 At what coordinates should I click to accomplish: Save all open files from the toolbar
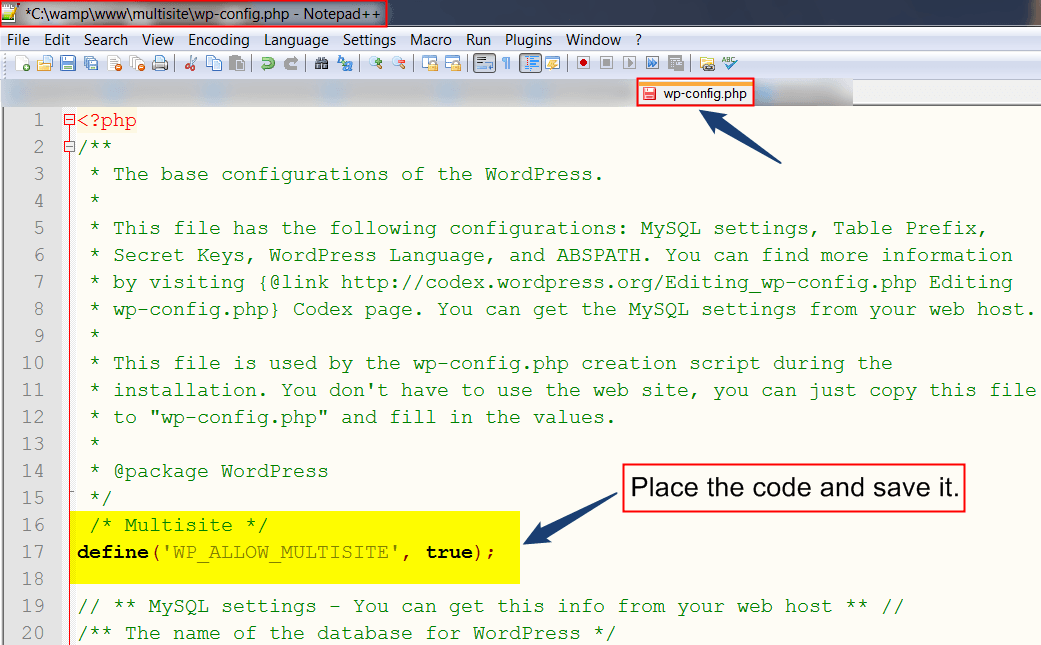(x=91, y=64)
